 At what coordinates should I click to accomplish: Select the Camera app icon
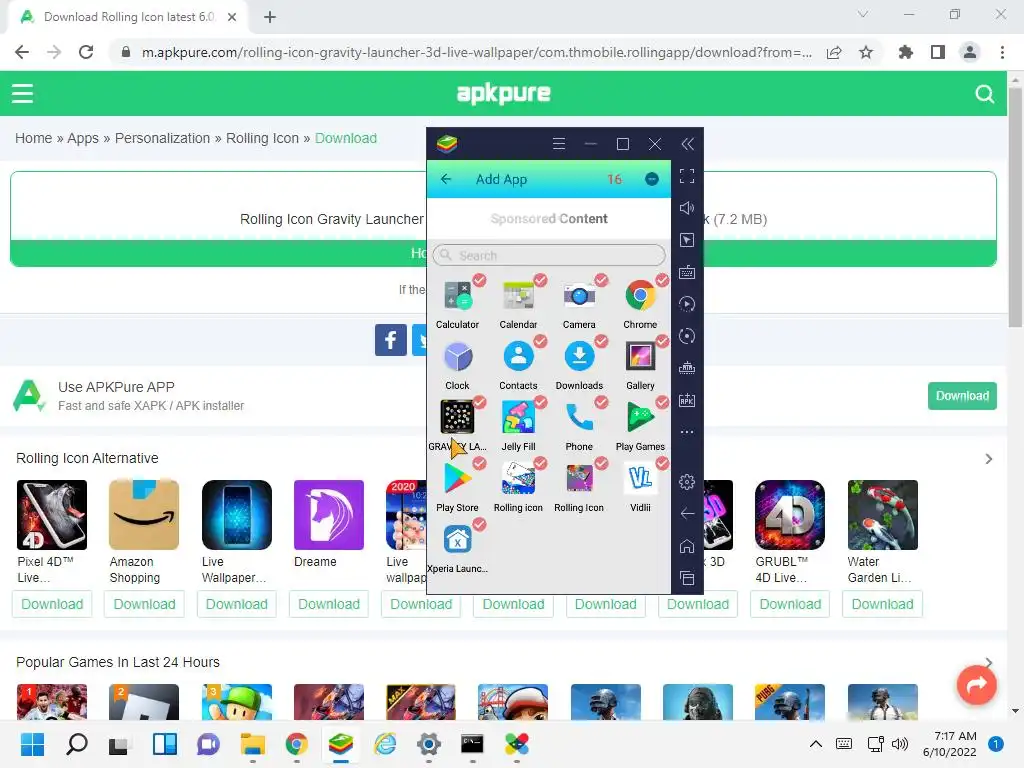579,296
